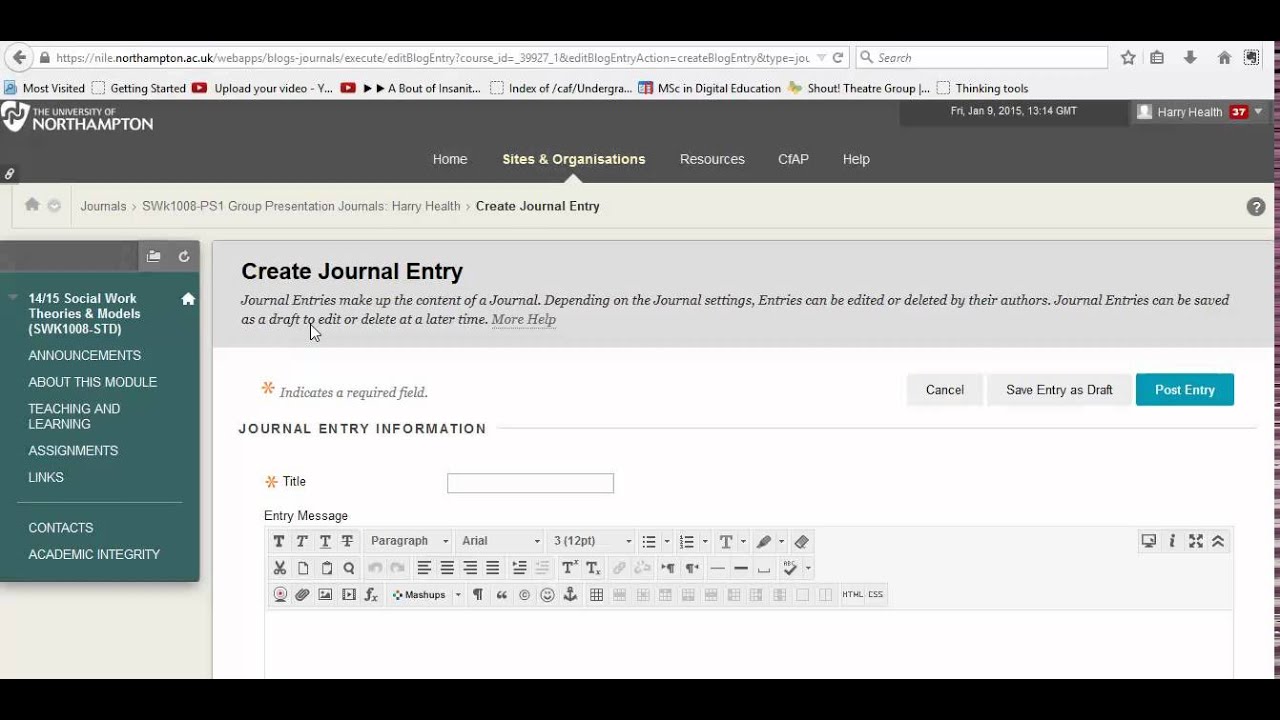This screenshot has width=1280, height=720.
Task: Open editor Help info icon
Action: coord(1172,541)
